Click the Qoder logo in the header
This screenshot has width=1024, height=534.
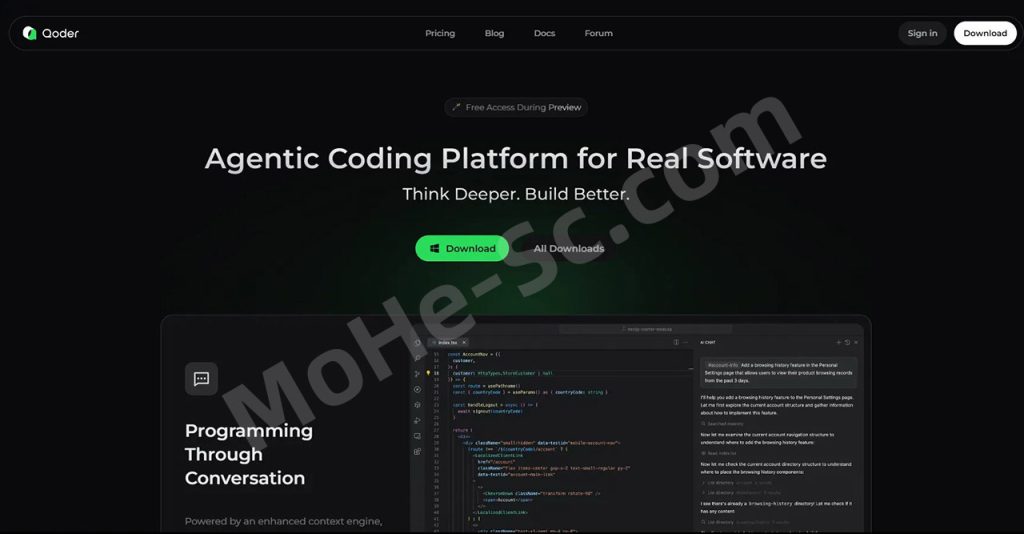point(51,33)
